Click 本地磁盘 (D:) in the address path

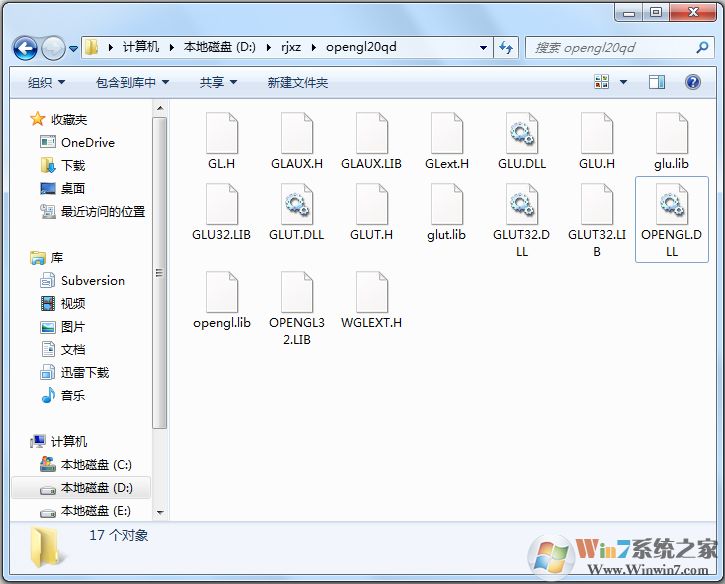(220, 47)
